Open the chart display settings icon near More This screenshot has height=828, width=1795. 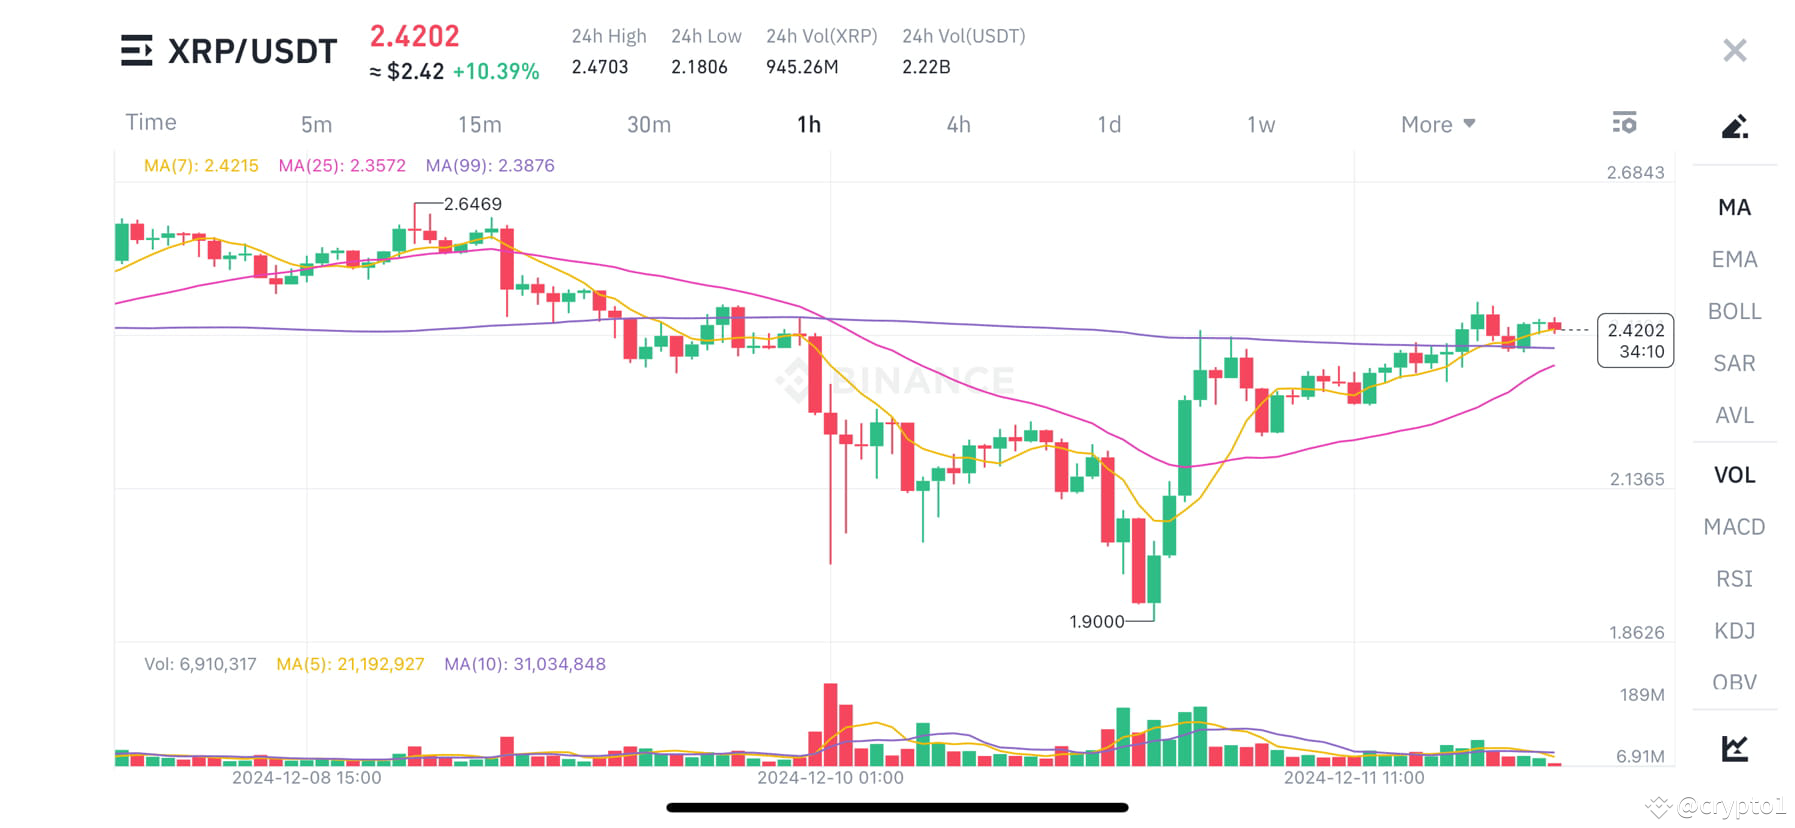pos(1624,123)
